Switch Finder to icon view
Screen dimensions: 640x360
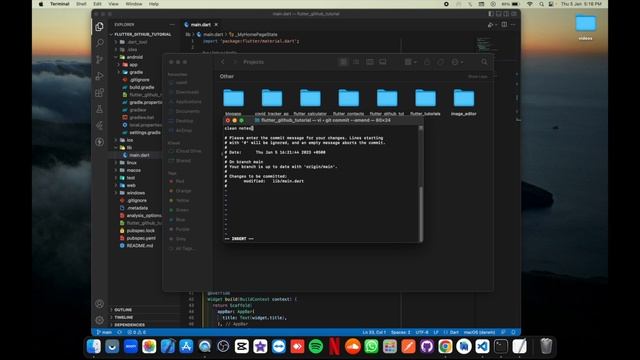(343, 62)
